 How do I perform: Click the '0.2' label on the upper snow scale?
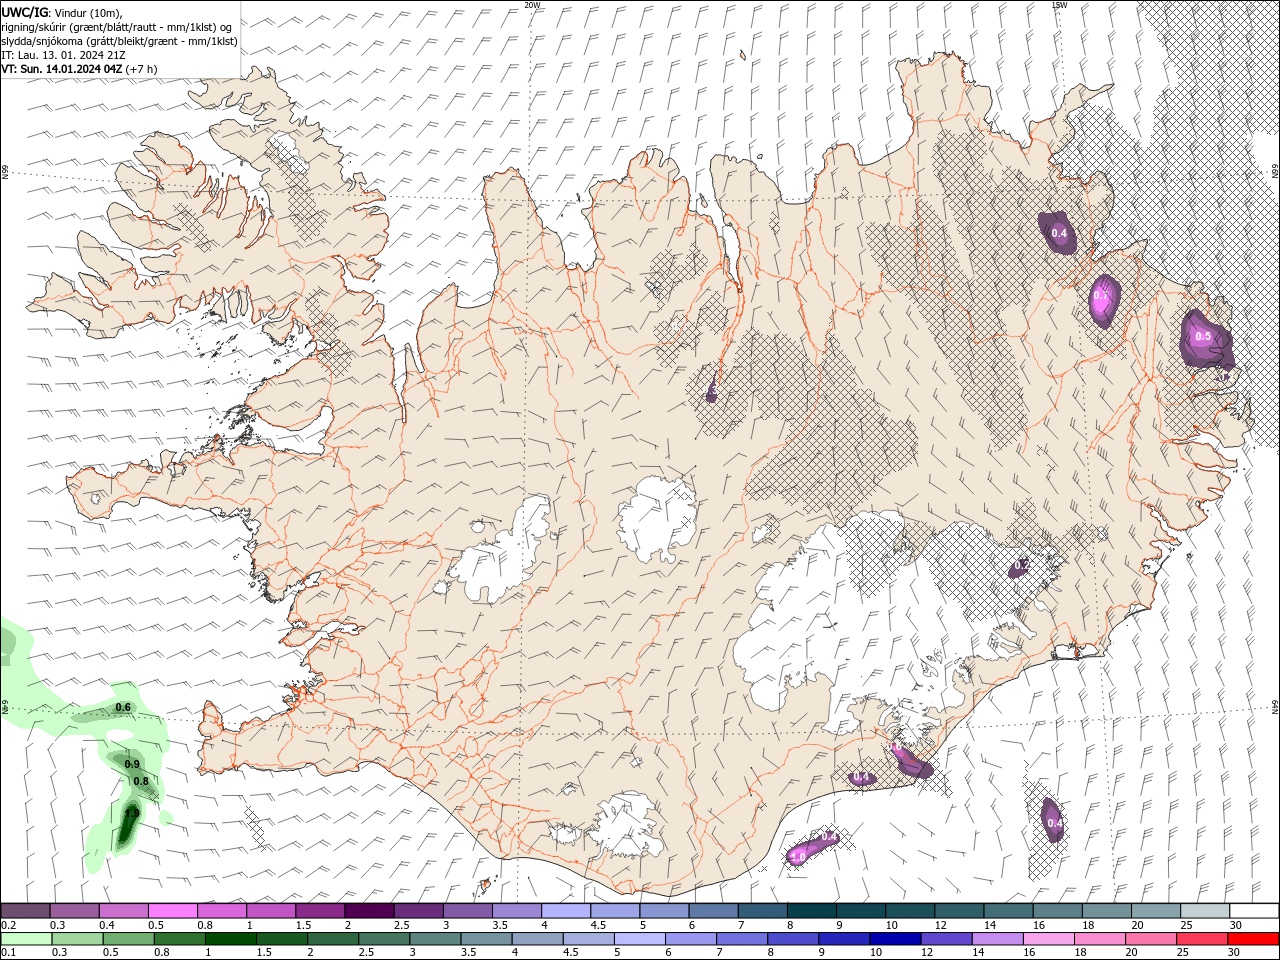[9, 925]
